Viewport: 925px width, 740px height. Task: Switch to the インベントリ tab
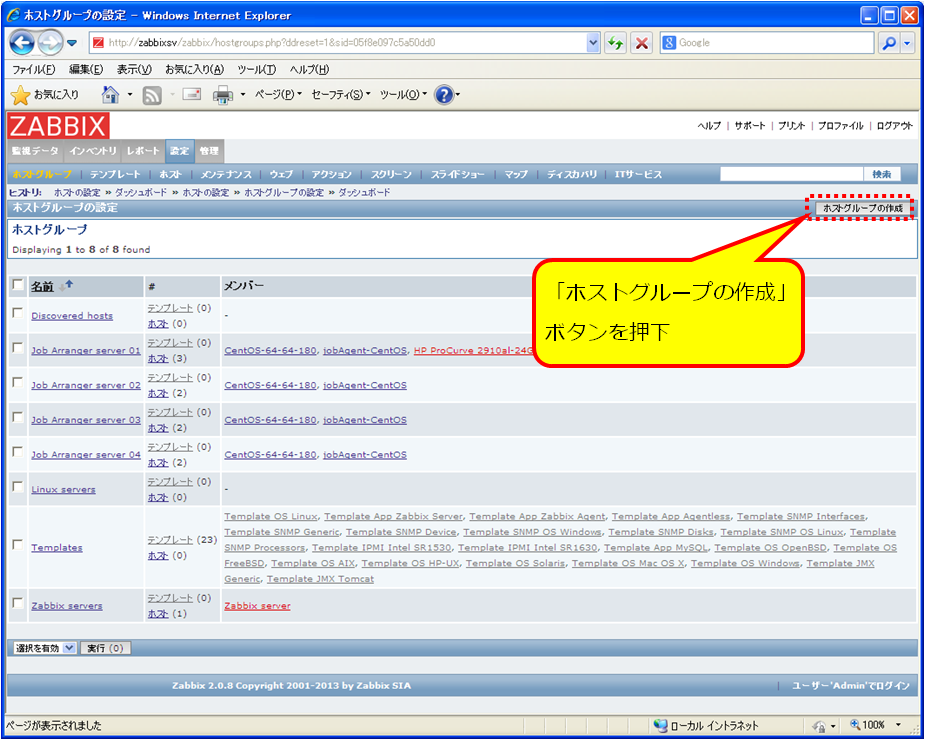pos(93,151)
